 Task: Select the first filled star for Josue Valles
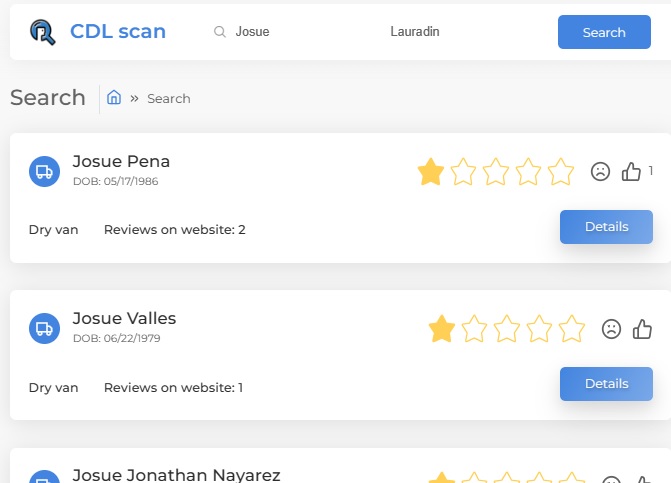(442, 329)
